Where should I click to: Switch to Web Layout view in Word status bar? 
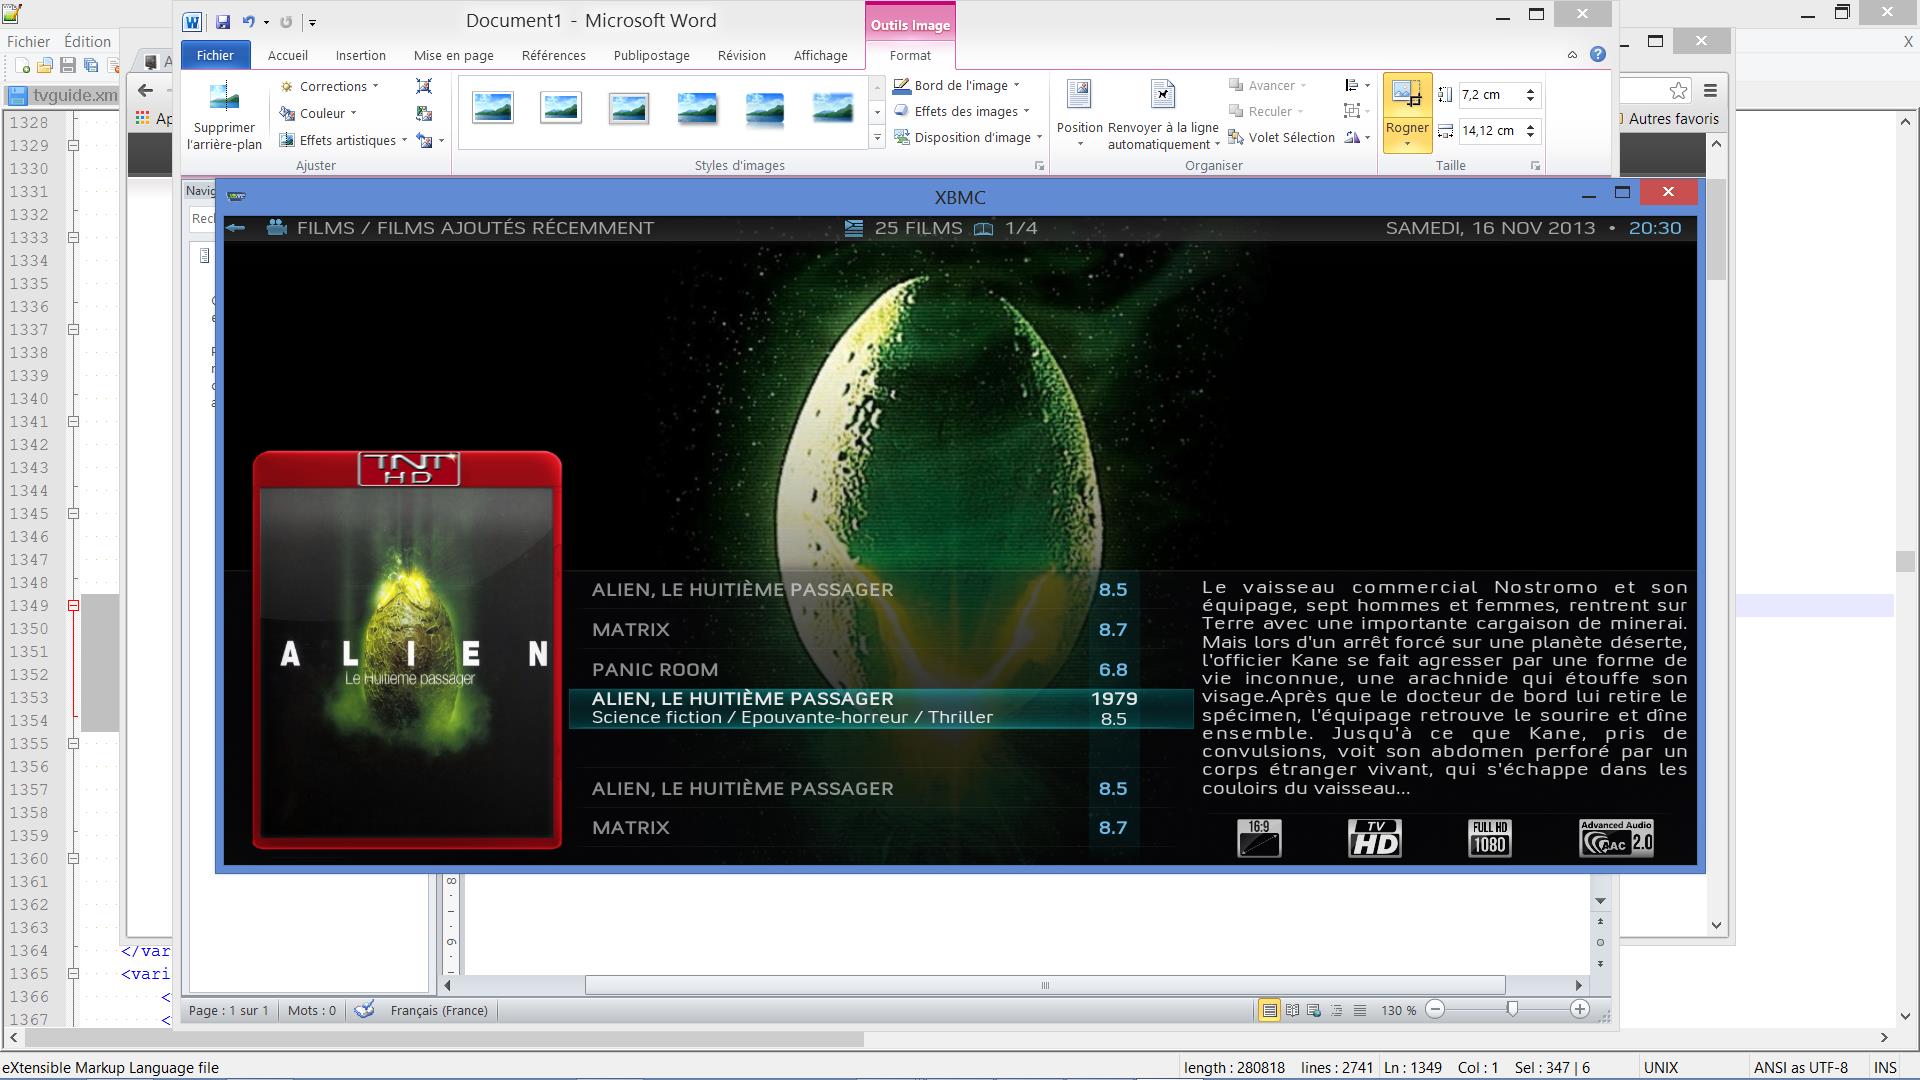click(1314, 1010)
